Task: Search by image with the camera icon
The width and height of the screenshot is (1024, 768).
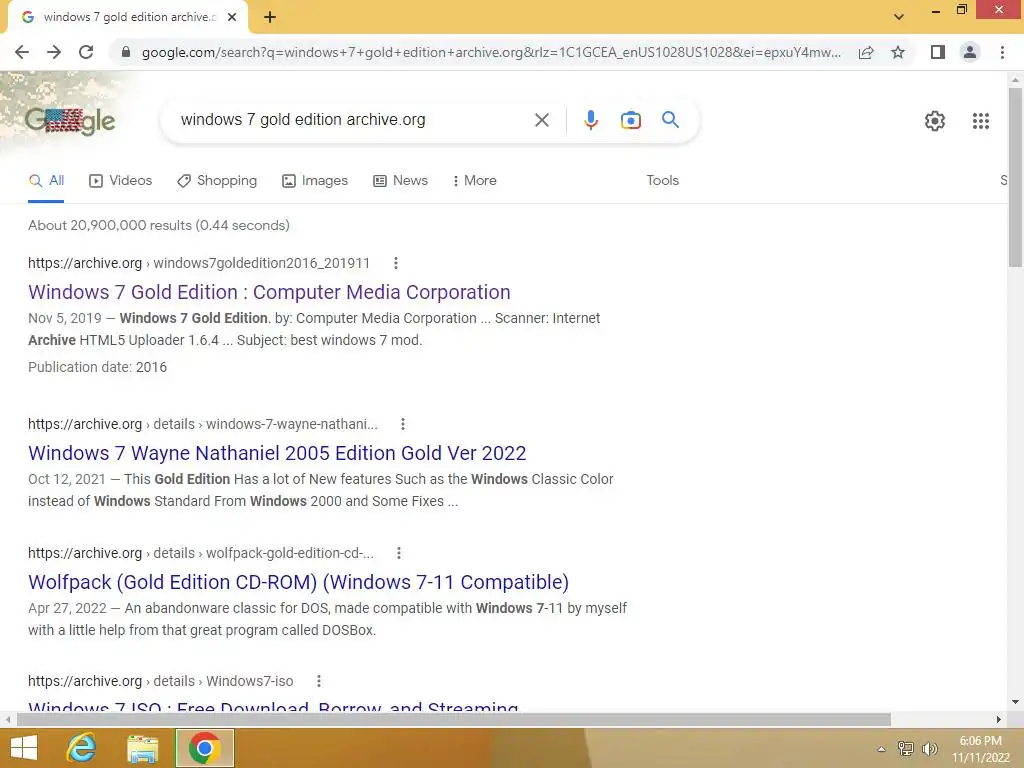Action: pyautogui.click(x=630, y=120)
